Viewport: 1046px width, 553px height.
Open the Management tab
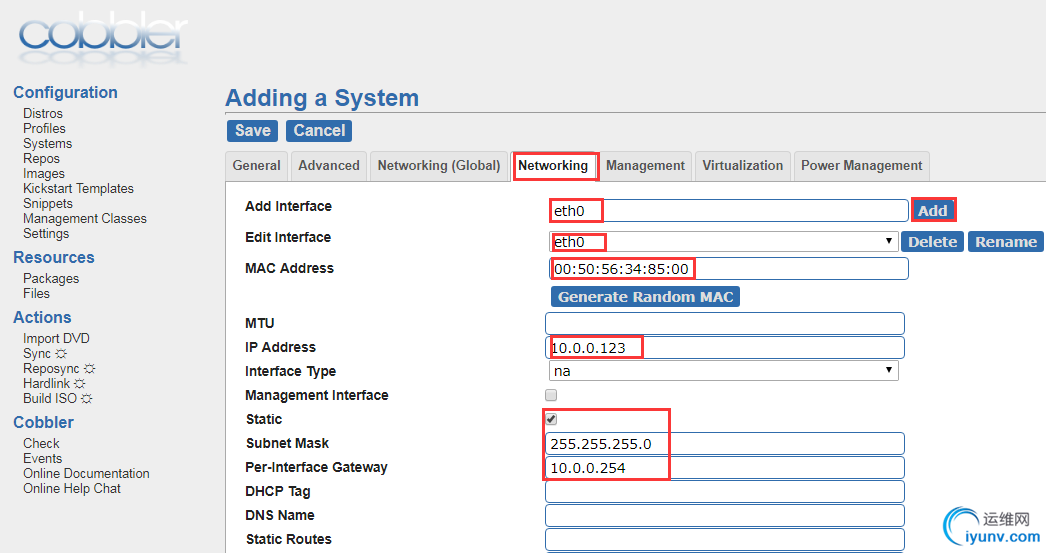pos(645,165)
